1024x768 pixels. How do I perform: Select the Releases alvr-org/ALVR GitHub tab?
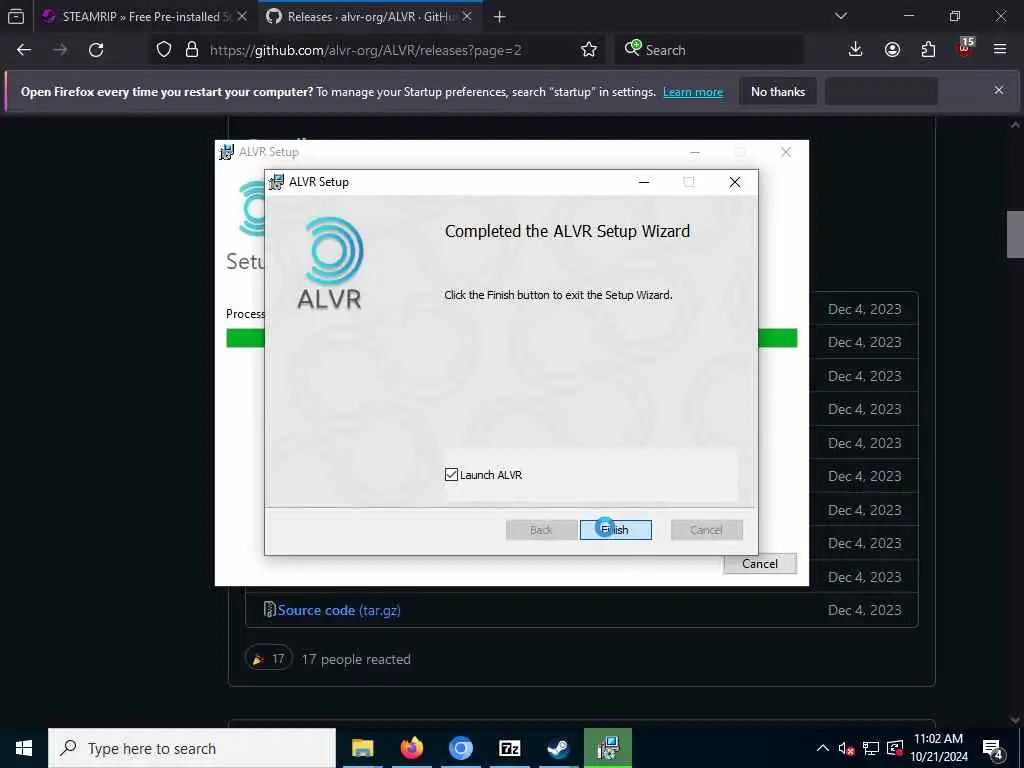[370, 17]
